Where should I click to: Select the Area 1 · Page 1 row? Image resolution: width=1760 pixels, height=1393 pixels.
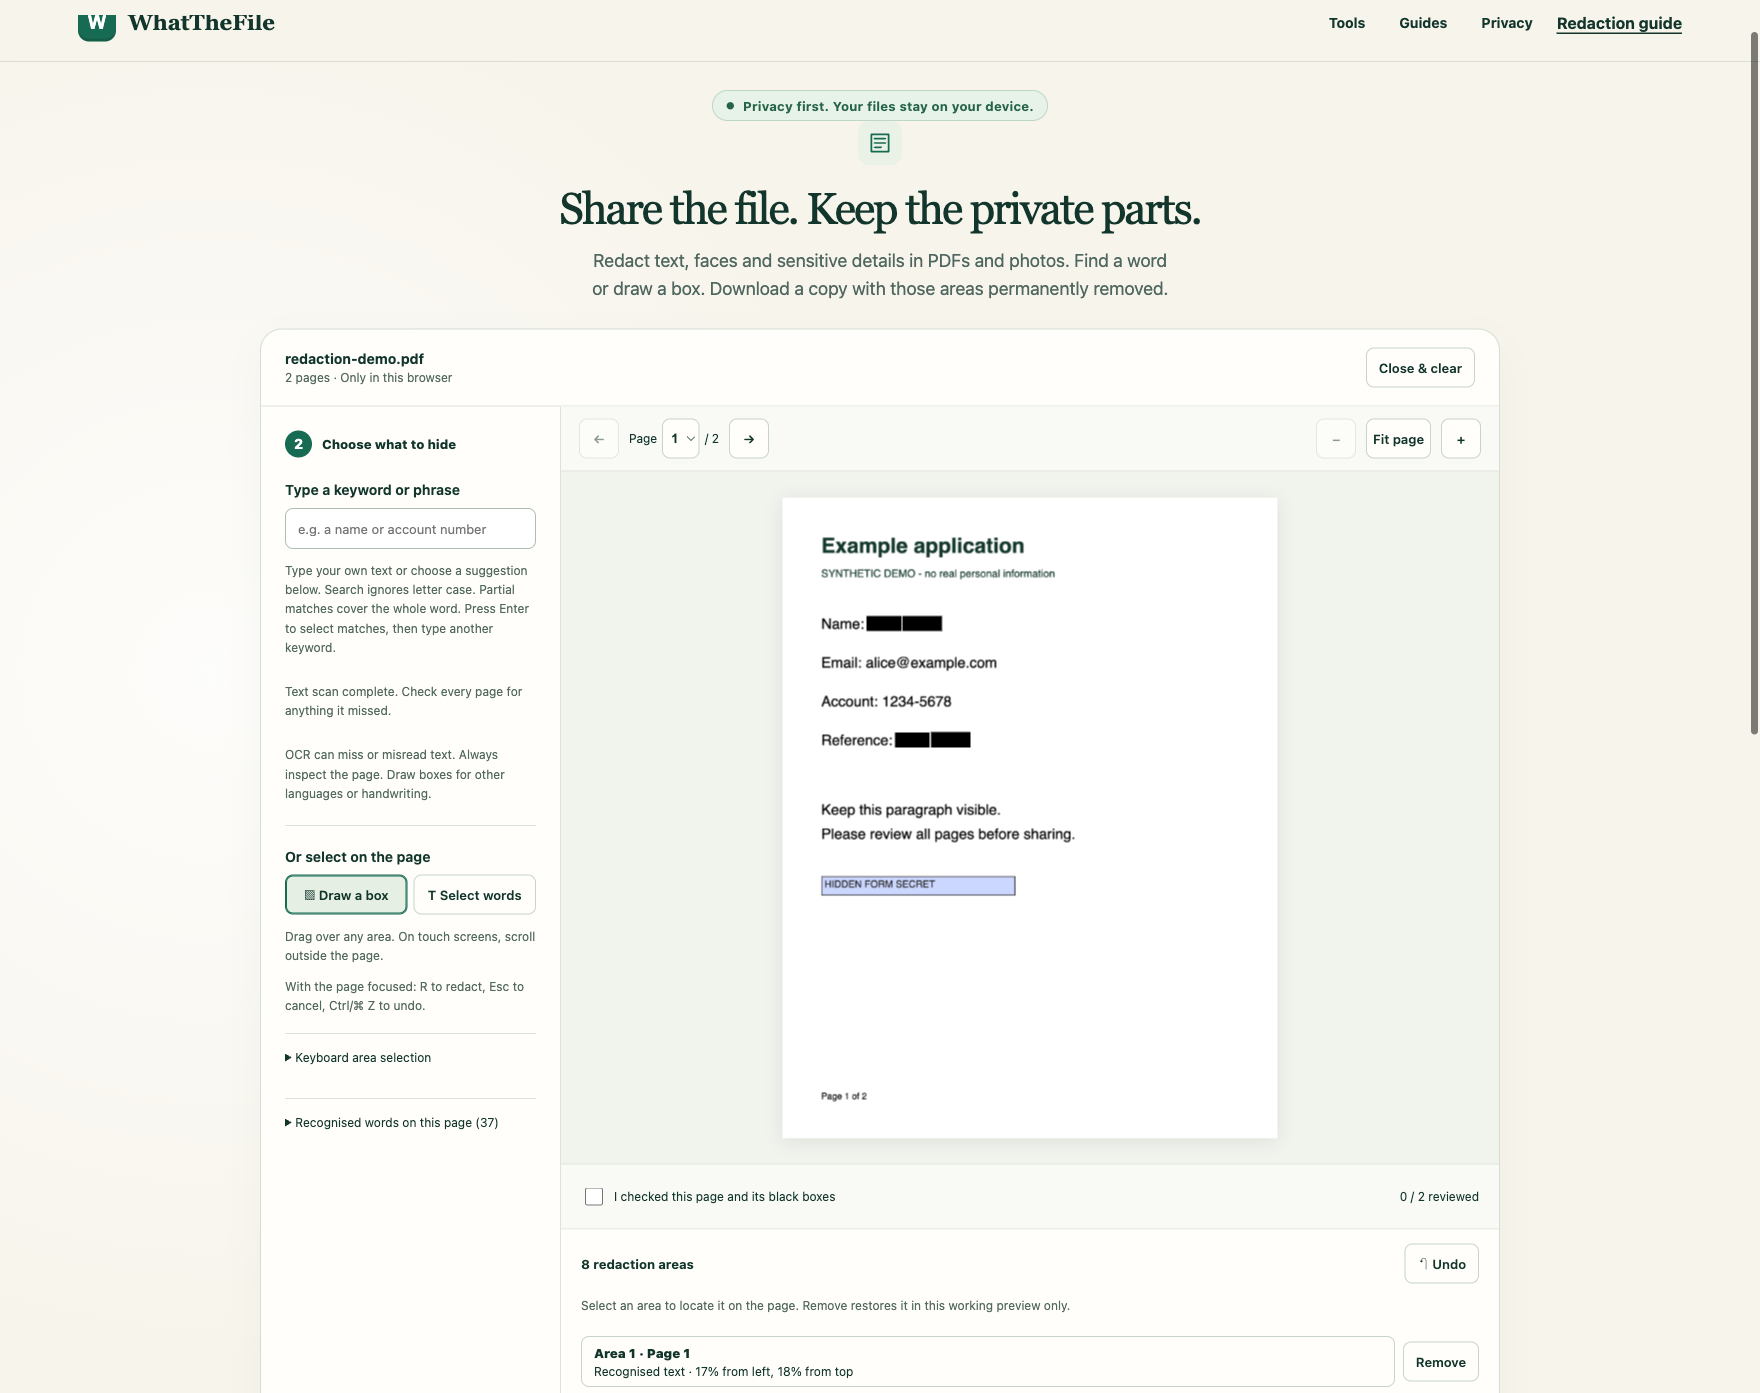[988, 1362]
